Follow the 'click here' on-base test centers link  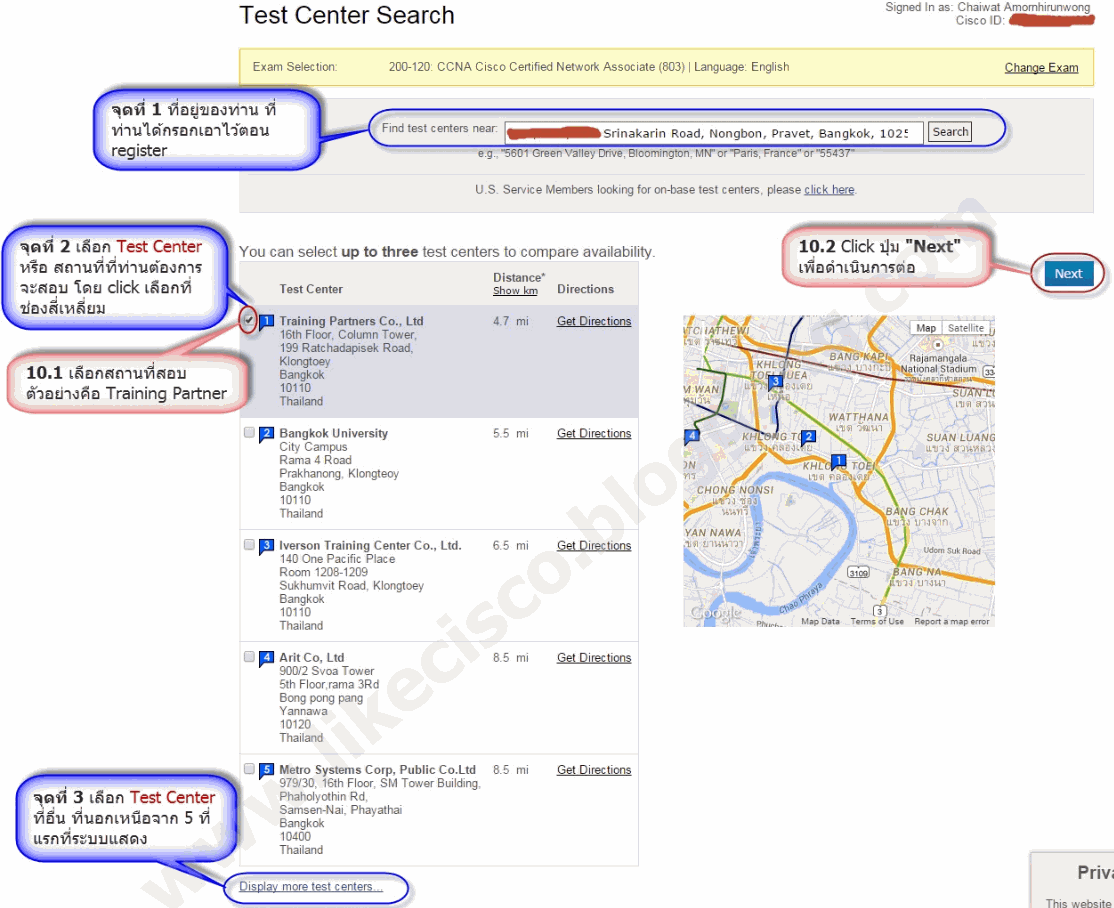[829, 190]
